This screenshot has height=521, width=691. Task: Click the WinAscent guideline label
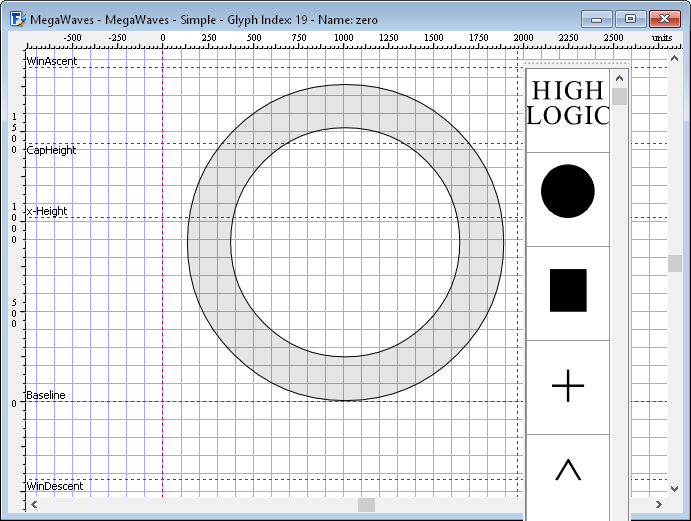[52, 61]
